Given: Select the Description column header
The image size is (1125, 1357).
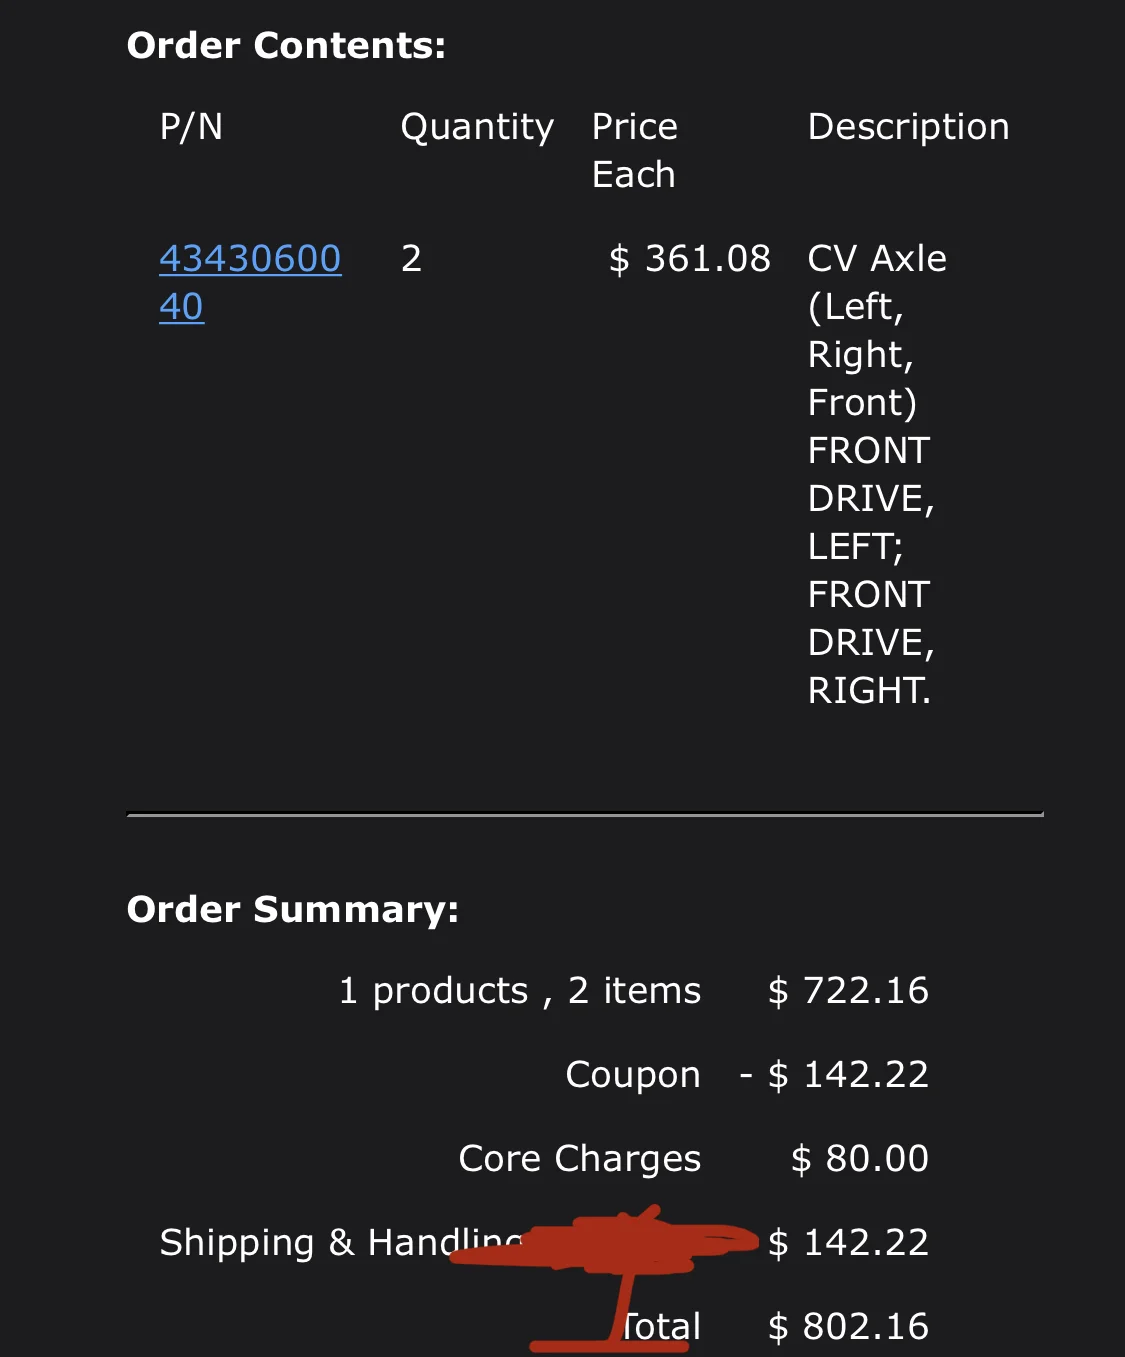Looking at the screenshot, I should pyautogui.click(x=908, y=127).
